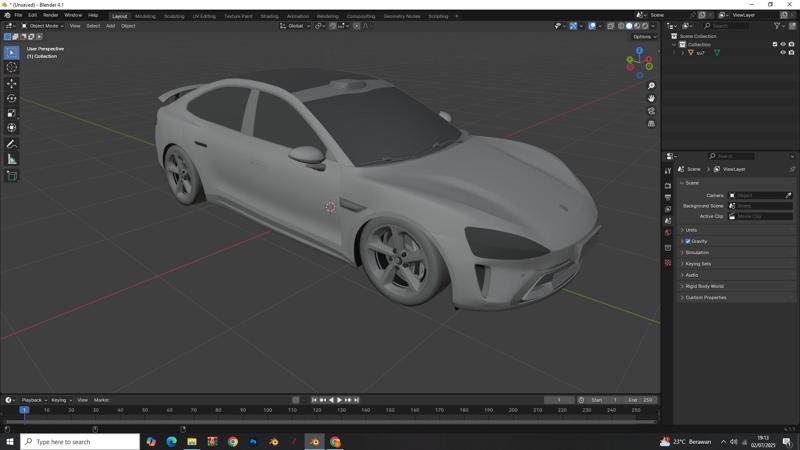The image size is (800, 450).
Task: Expand the Units panel
Action: tap(691, 230)
